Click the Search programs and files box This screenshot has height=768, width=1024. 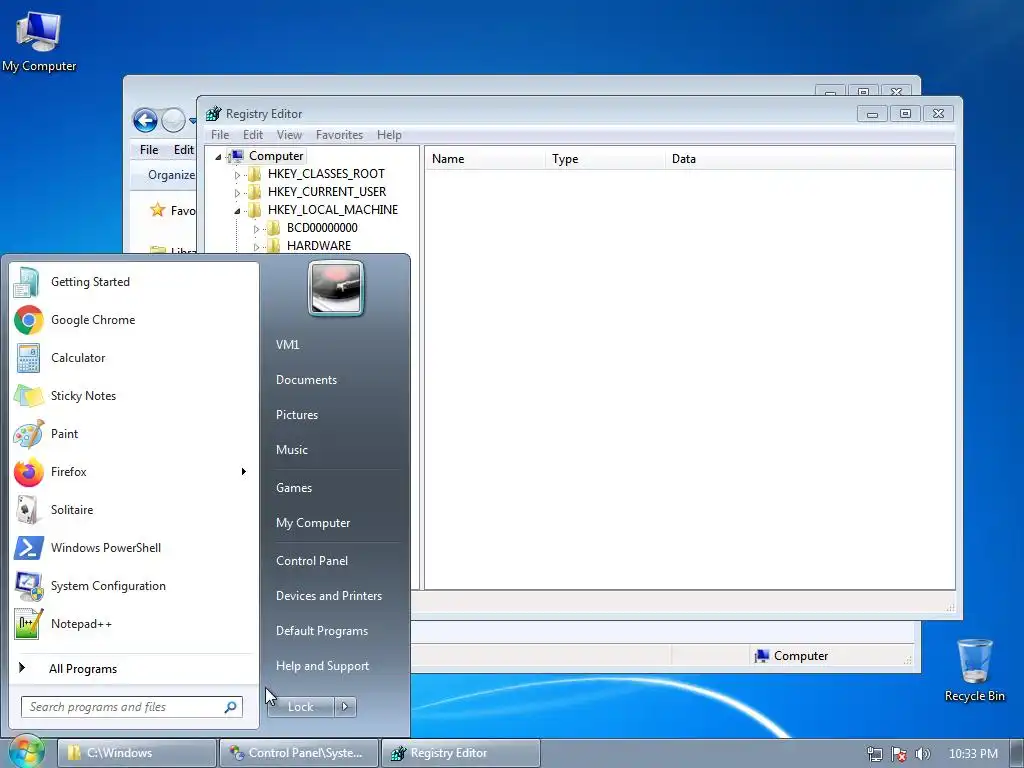click(x=132, y=707)
